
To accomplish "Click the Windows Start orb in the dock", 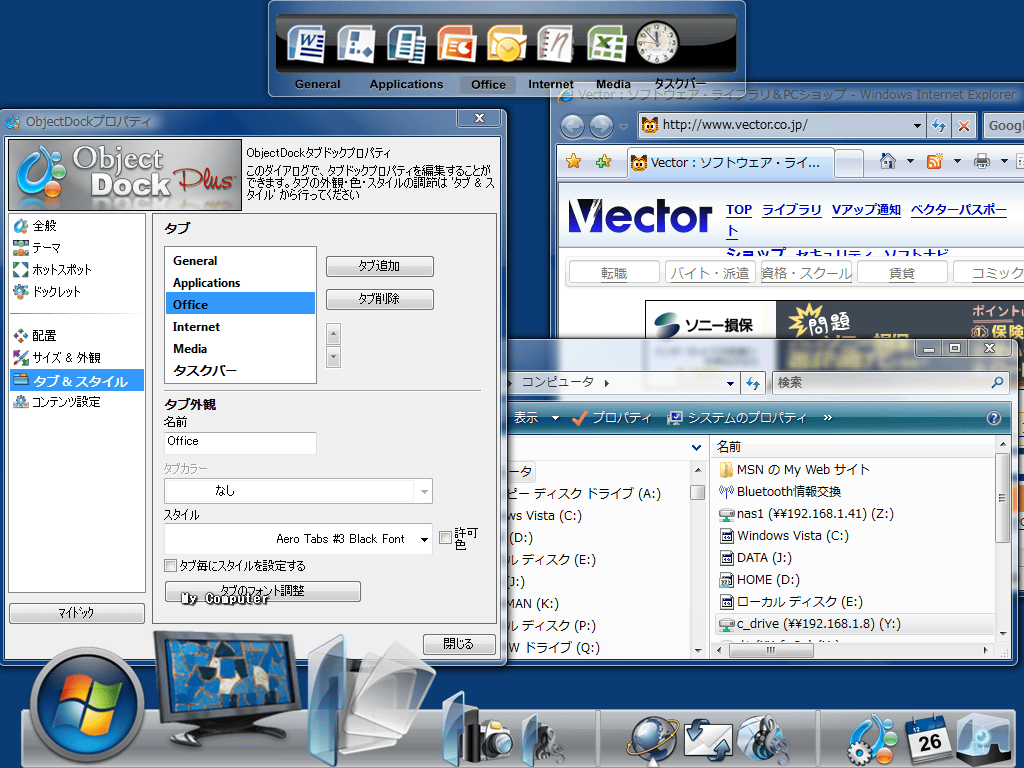I will (x=87, y=707).
